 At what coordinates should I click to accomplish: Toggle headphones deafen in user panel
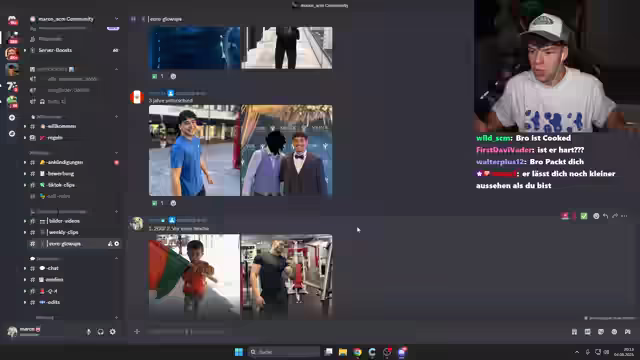point(100,332)
